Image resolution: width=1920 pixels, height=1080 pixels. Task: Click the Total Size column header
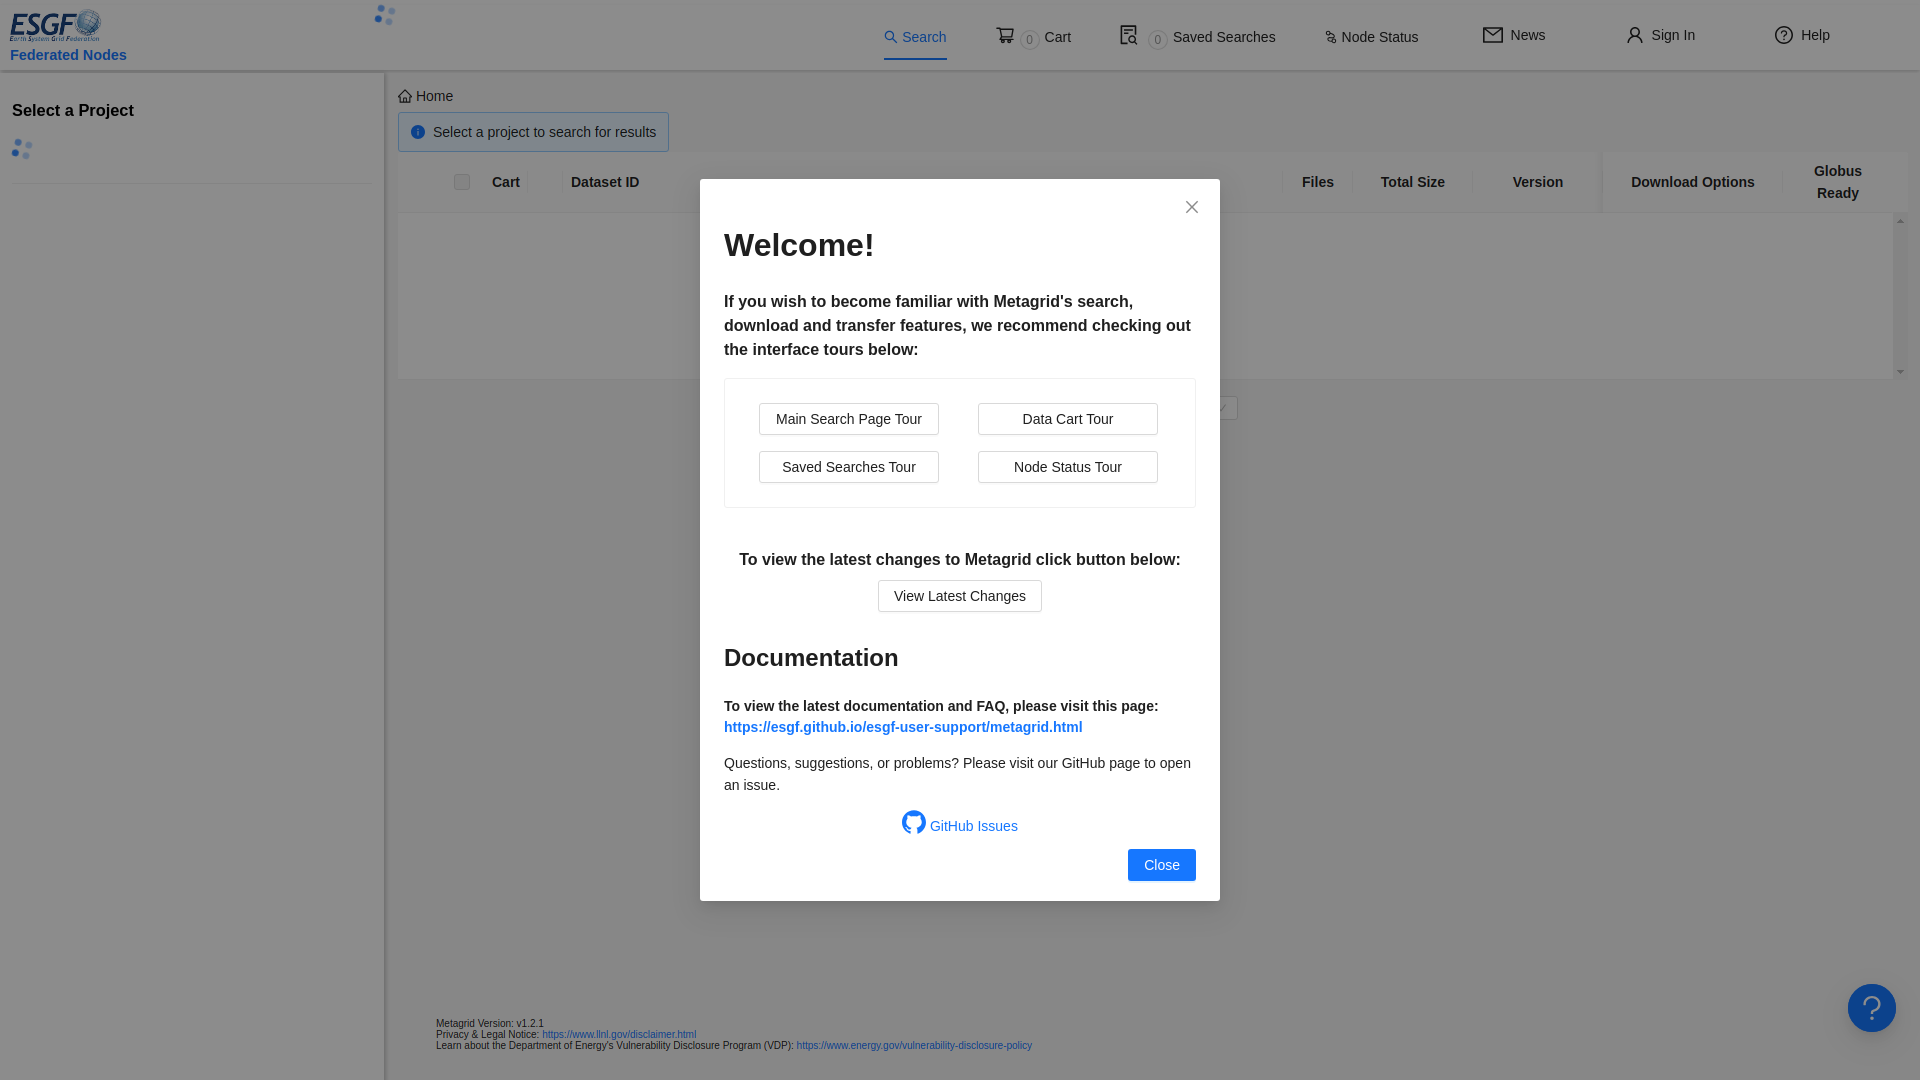pyautogui.click(x=1413, y=182)
